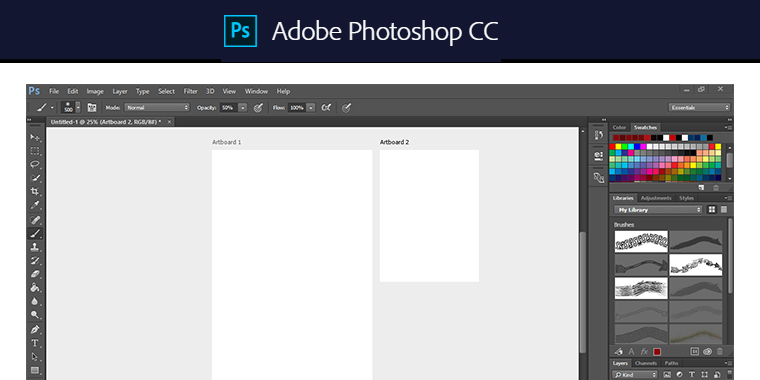Switch Libraries to list view
This screenshot has height=380, width=760.
[x=724, y=210]
